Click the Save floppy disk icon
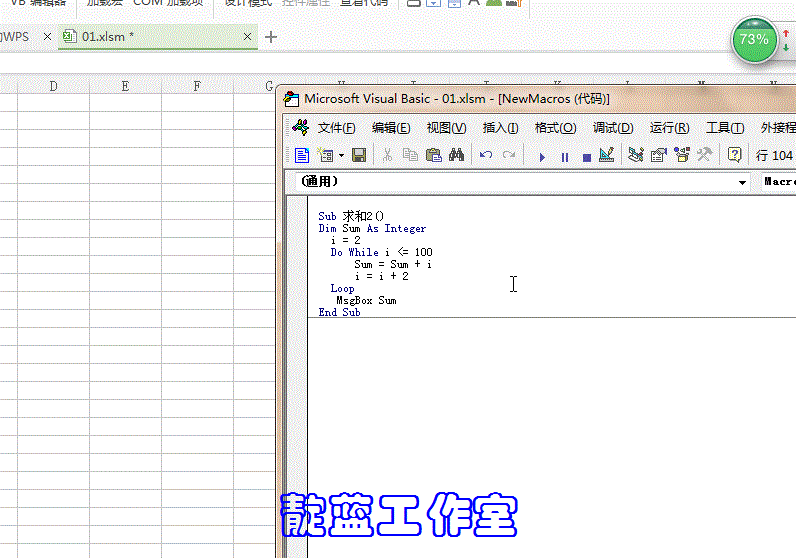Screen dimensions: 796x558 (358, 155)
